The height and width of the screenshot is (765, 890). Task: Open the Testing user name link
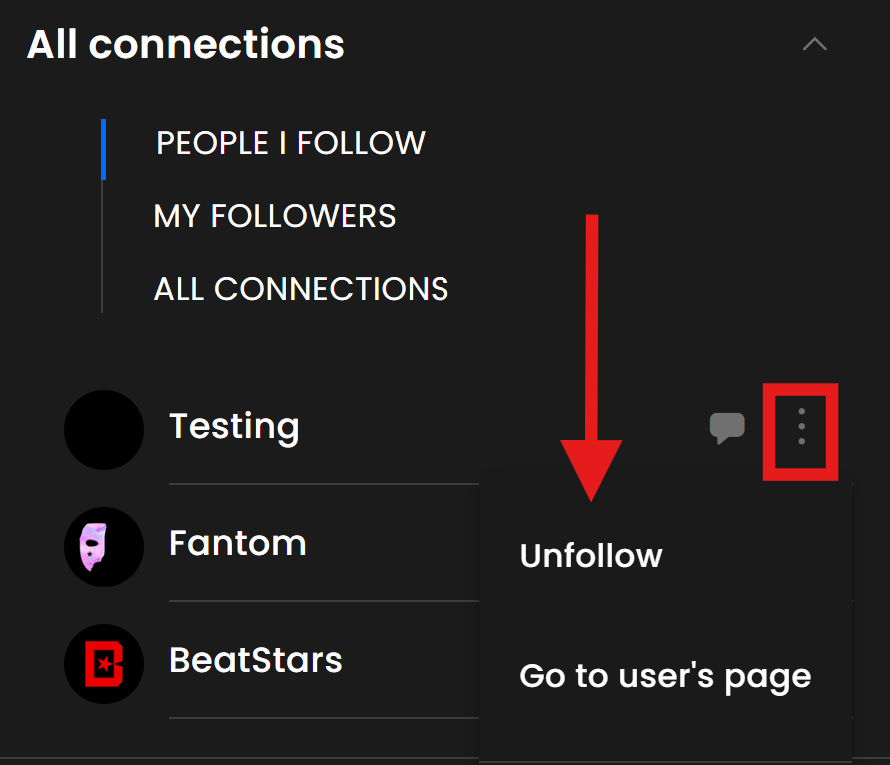(234, 427)
